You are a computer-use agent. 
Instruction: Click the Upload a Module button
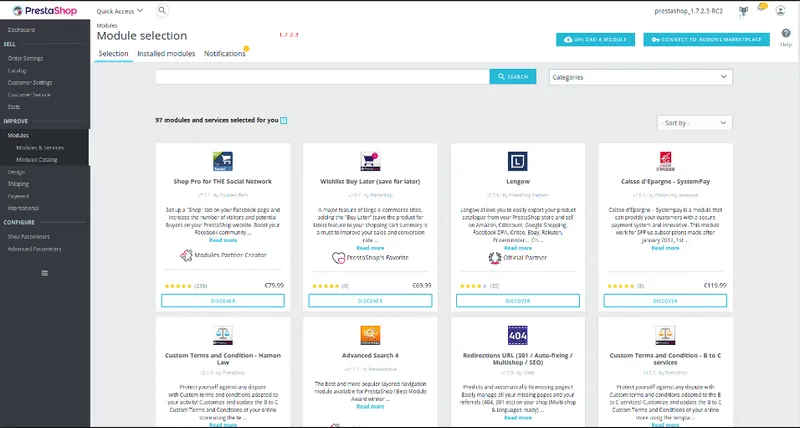point(595,39)
